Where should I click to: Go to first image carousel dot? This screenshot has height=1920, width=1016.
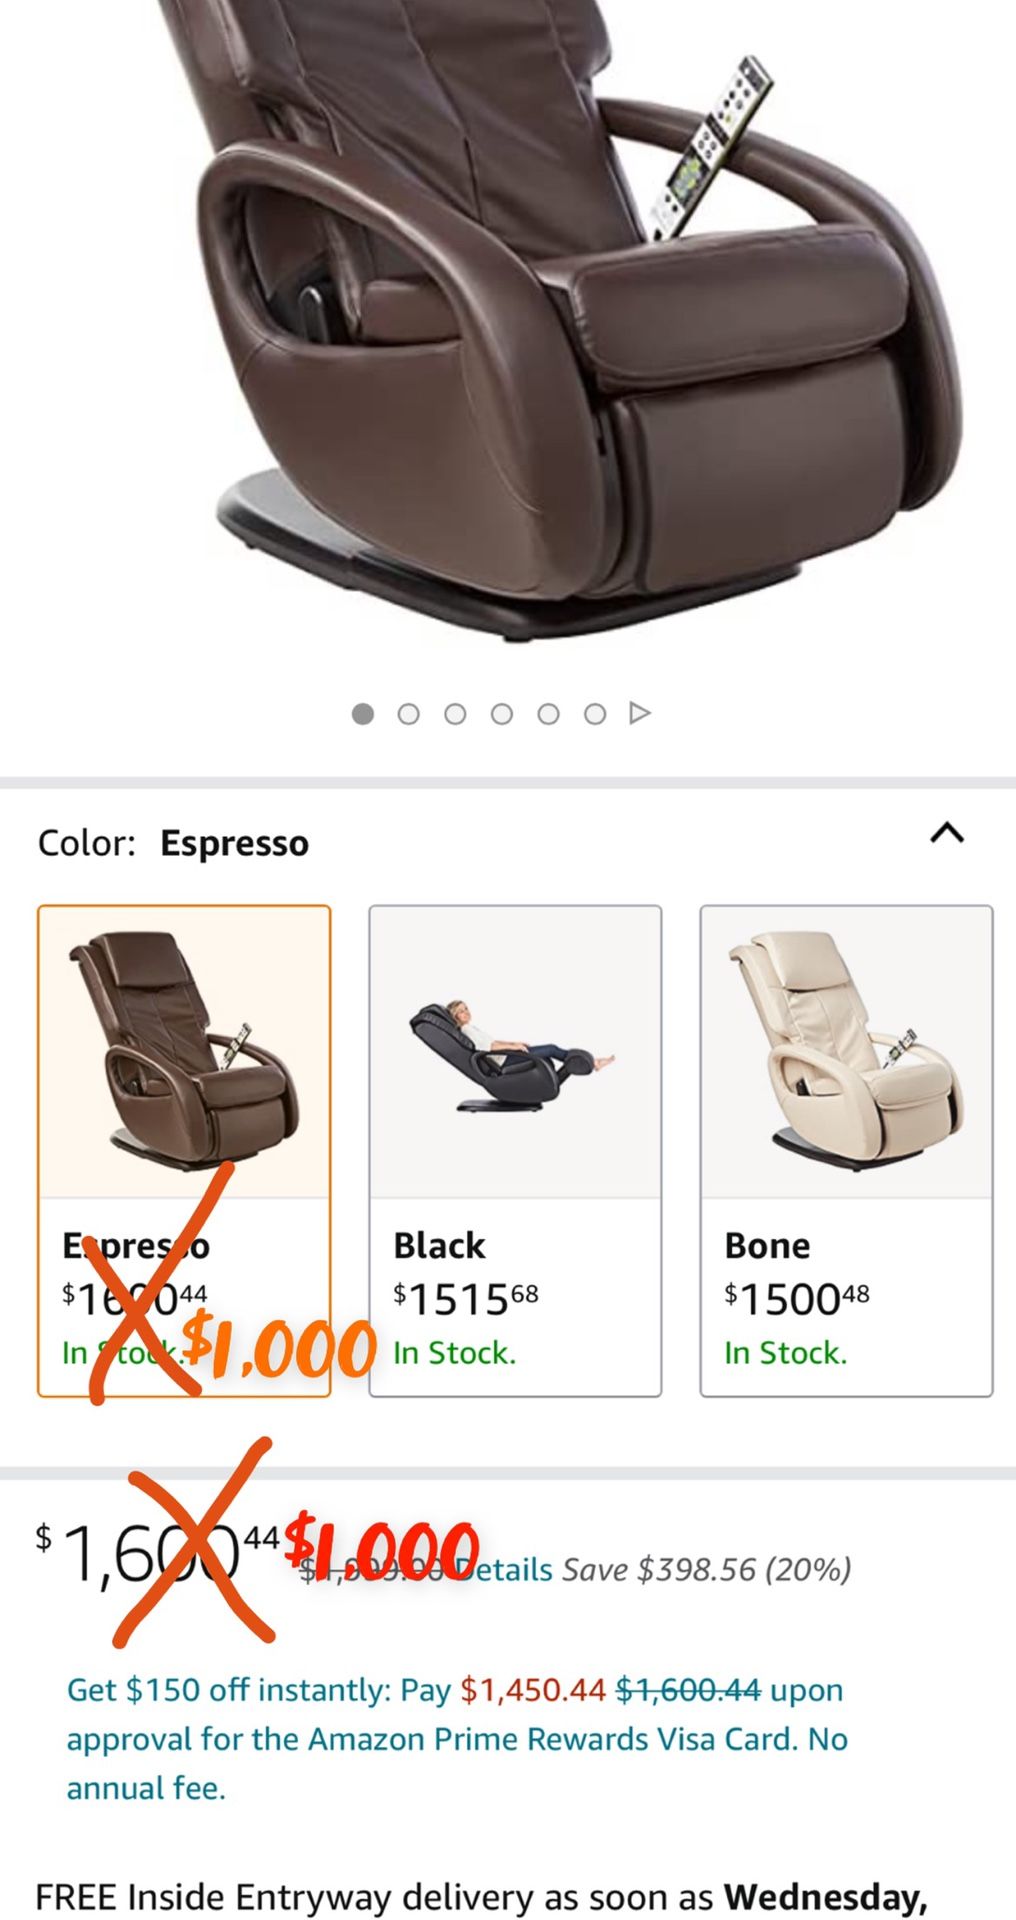click(363, 714)
